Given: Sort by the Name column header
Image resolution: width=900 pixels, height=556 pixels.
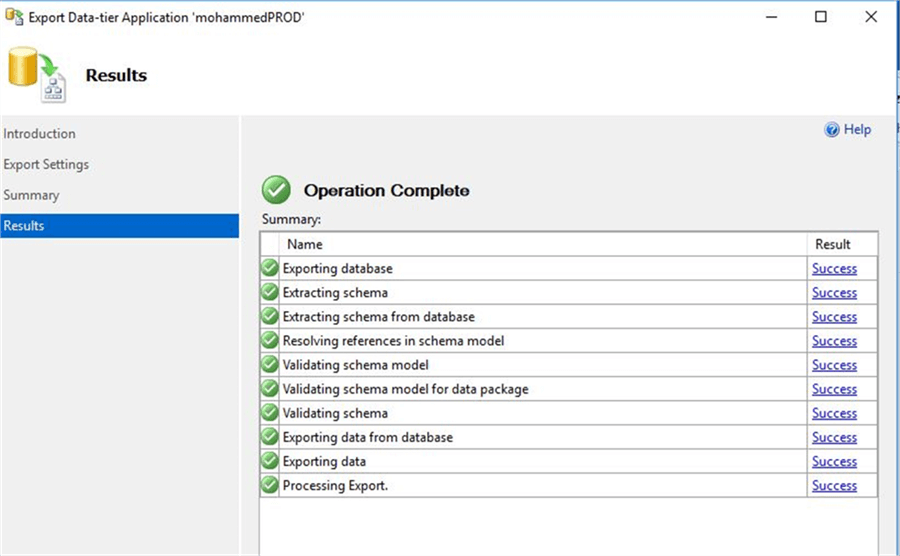Looking at the screenshot, I should tap(542, 244).
